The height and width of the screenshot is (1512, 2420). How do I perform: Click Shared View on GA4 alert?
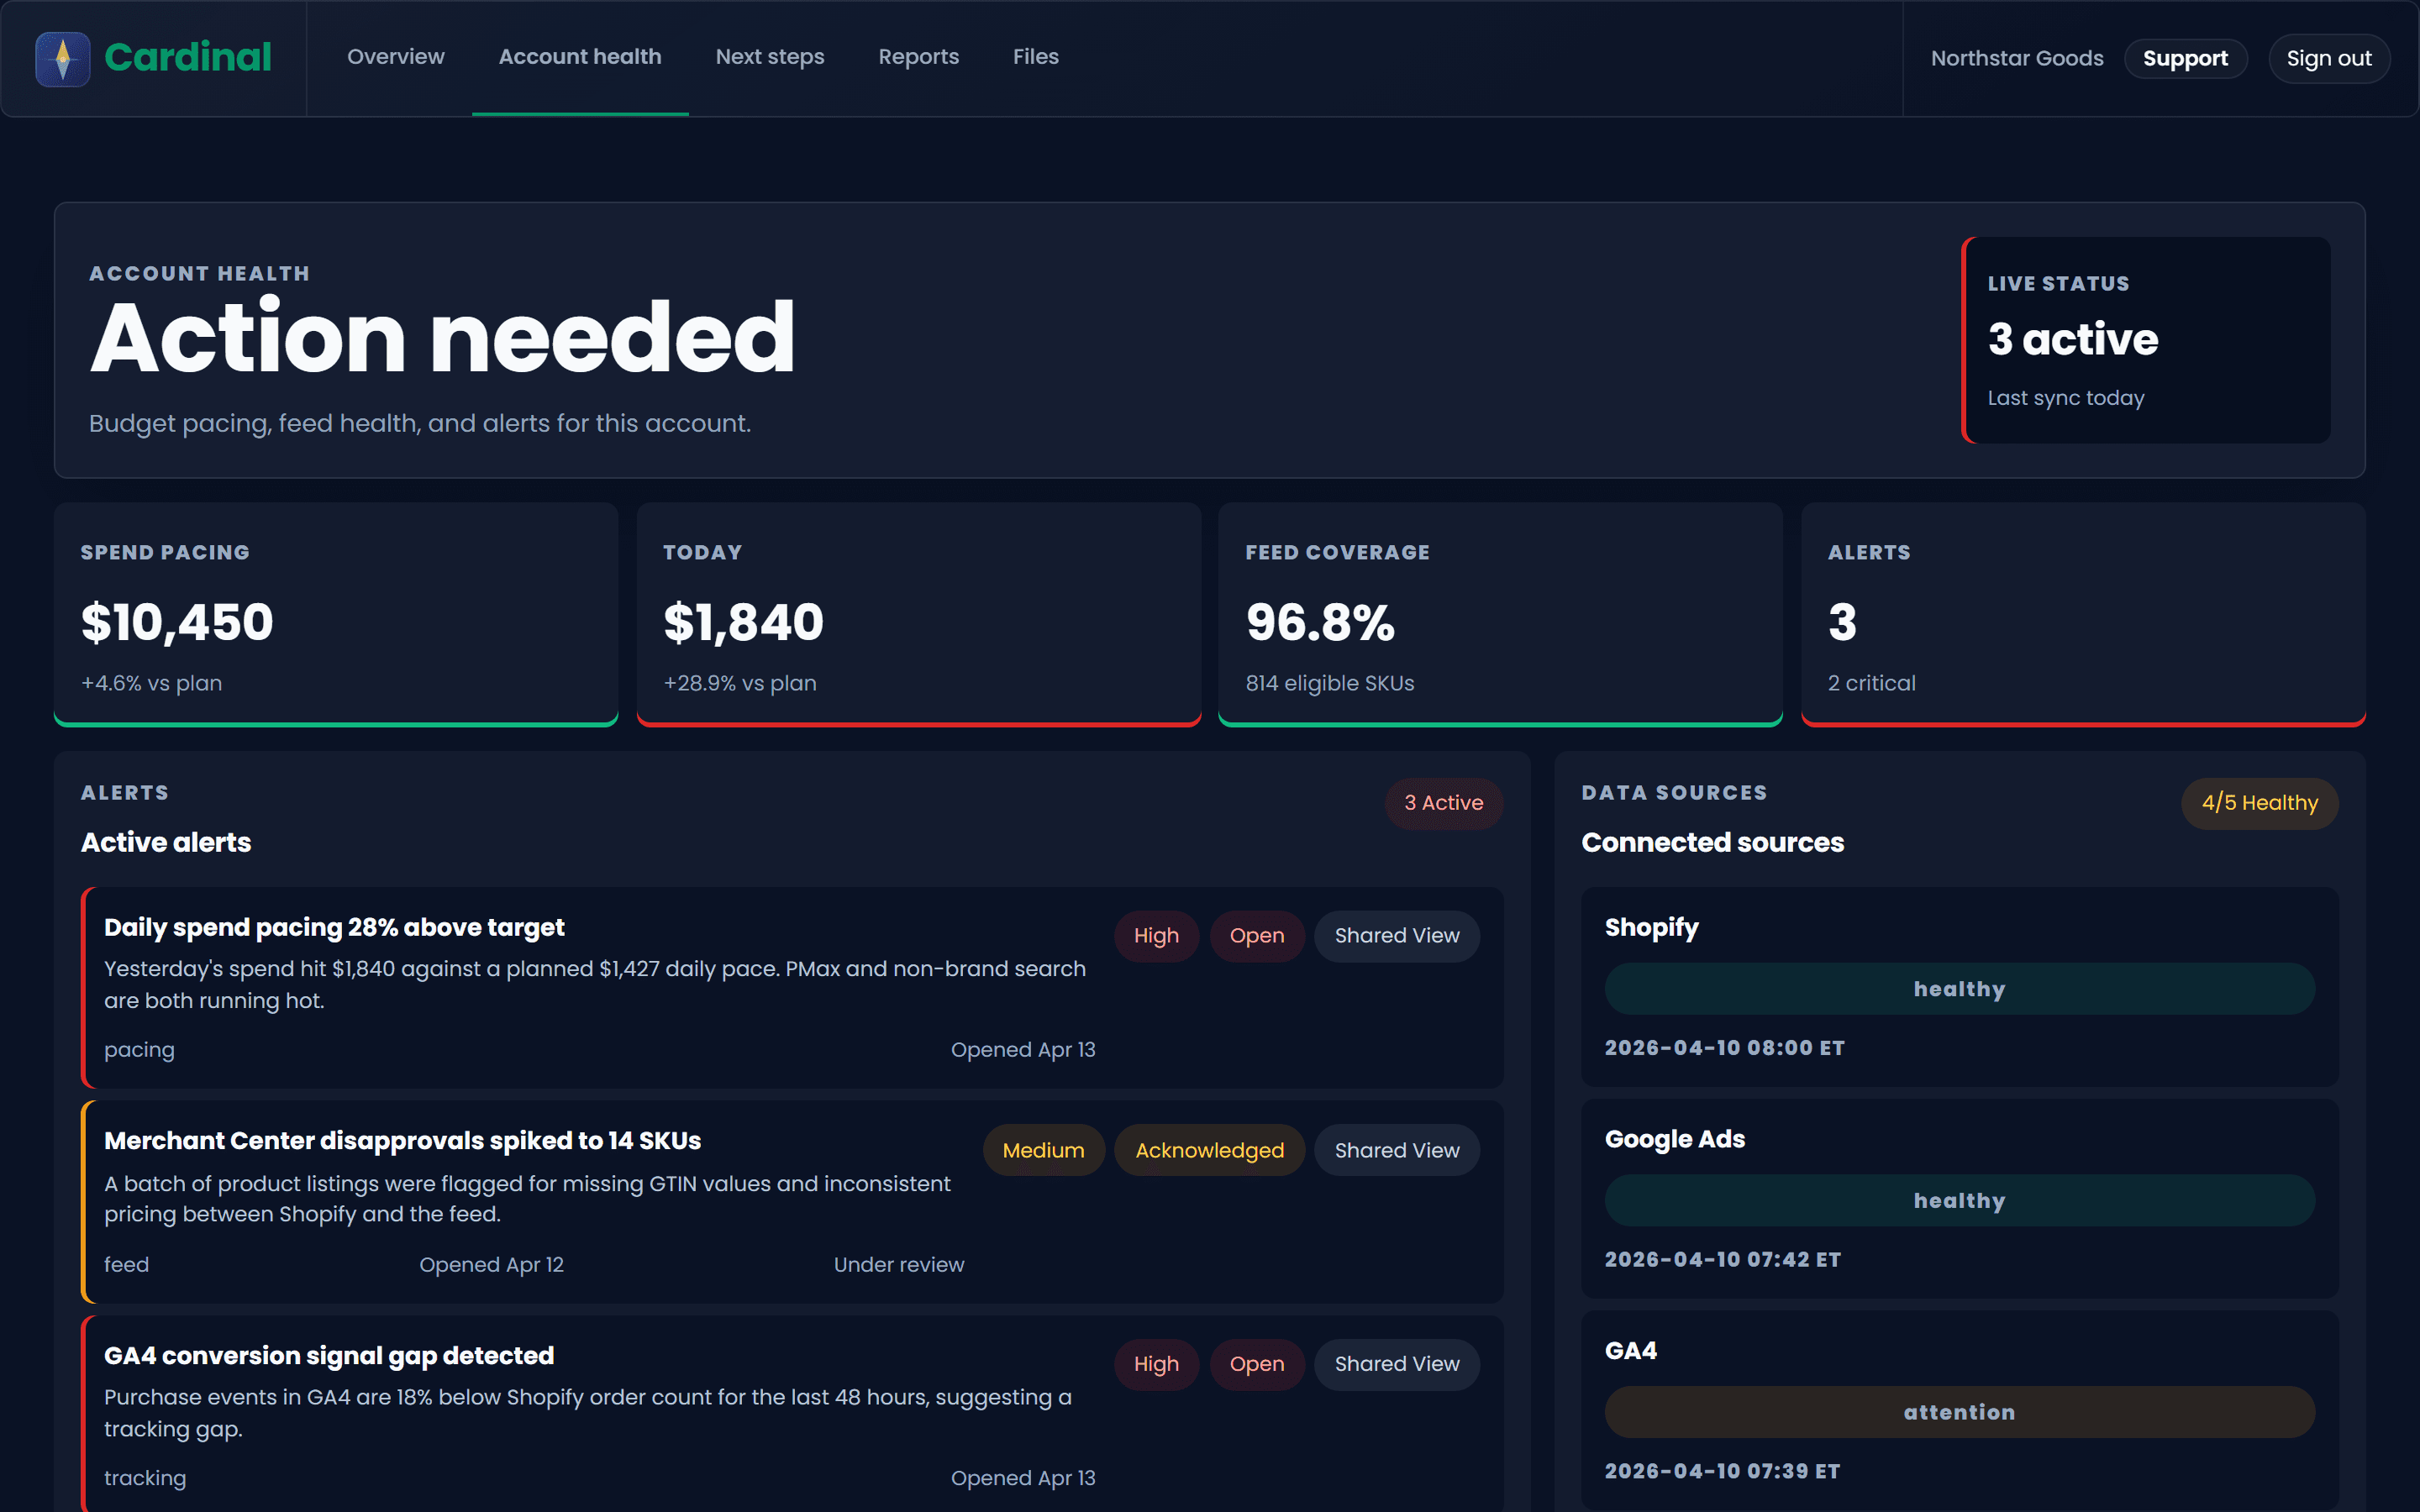coord(1396,1364)
